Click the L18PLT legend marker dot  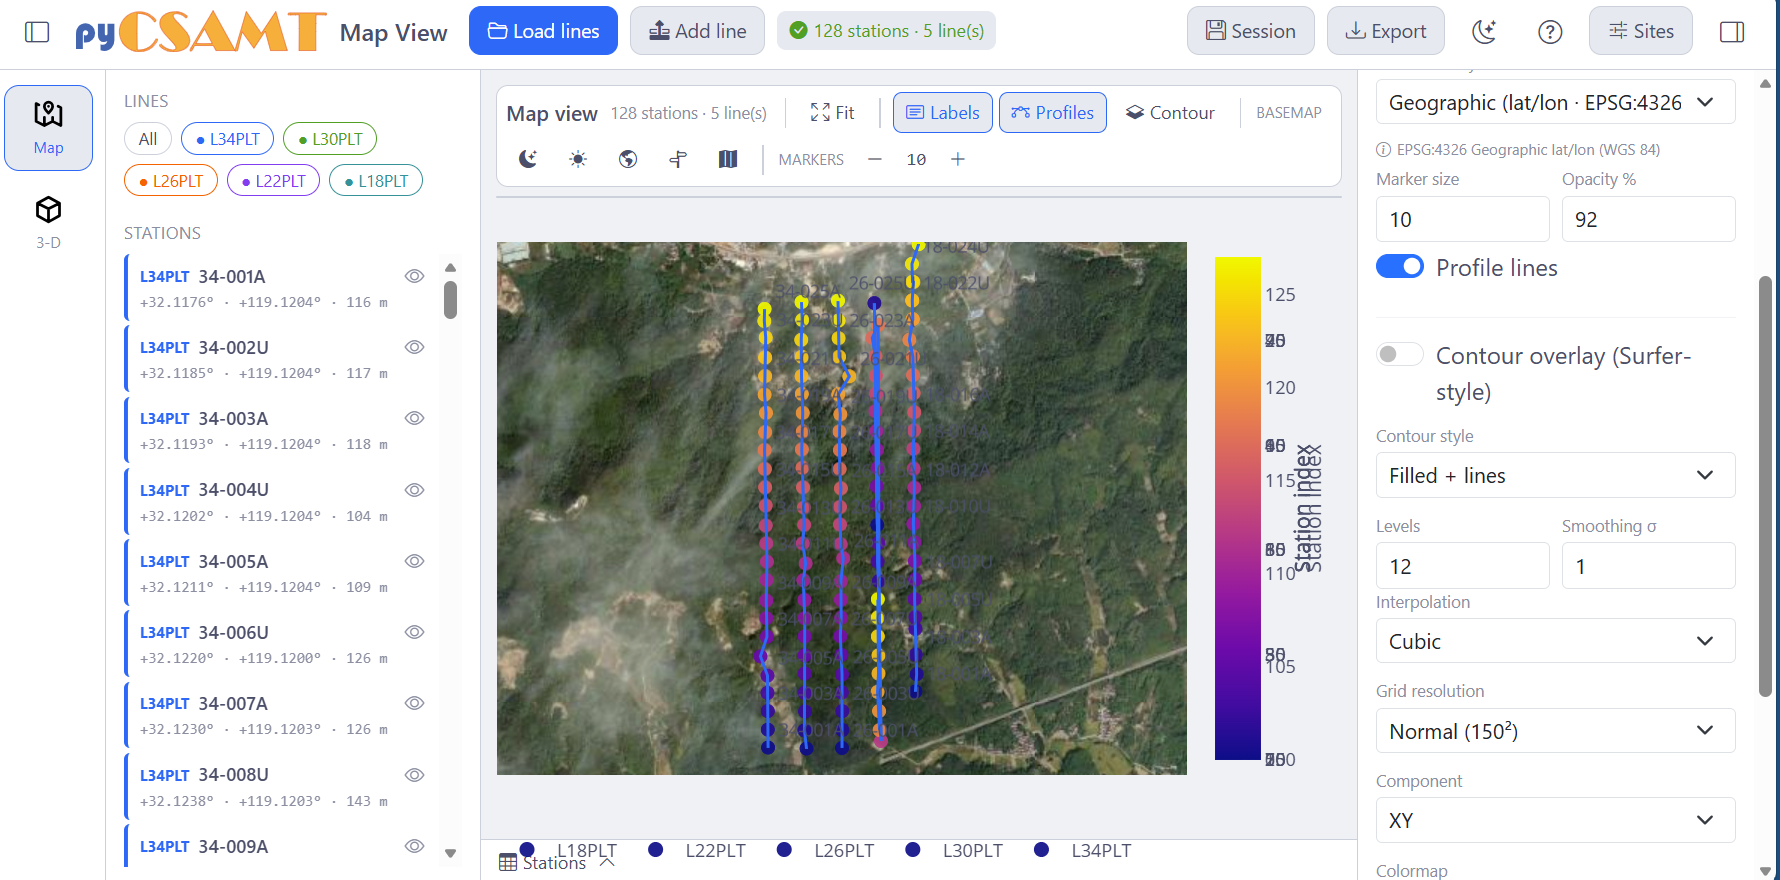pos(527,849)
